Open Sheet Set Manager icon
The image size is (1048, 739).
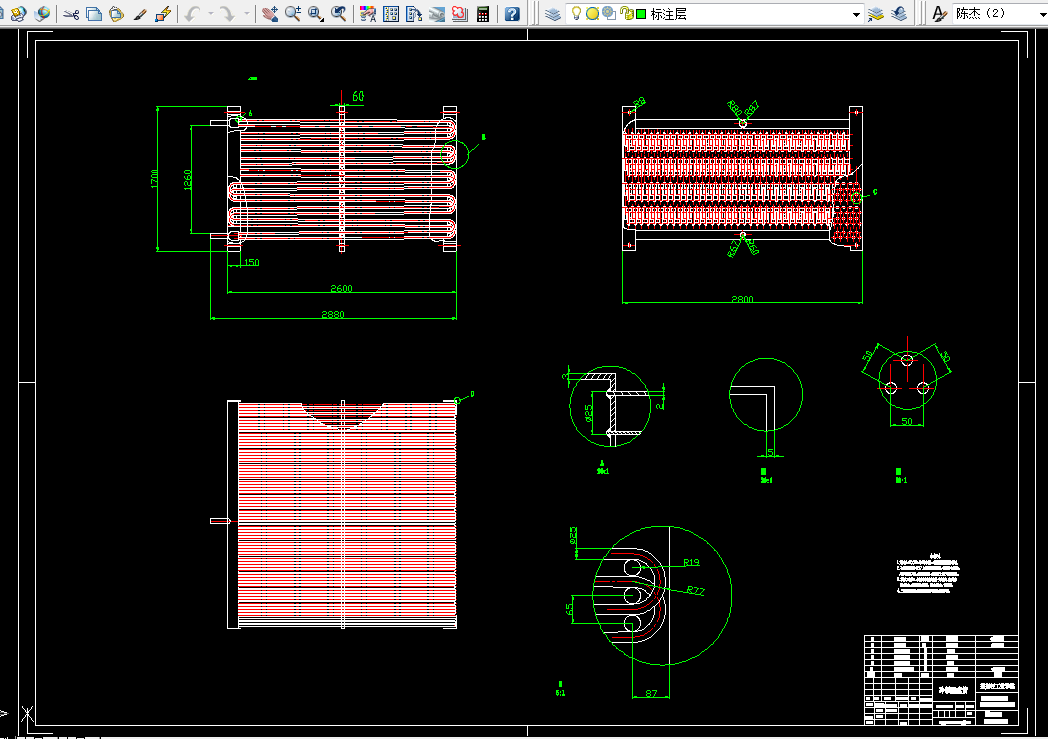click(x=436, y=13)
